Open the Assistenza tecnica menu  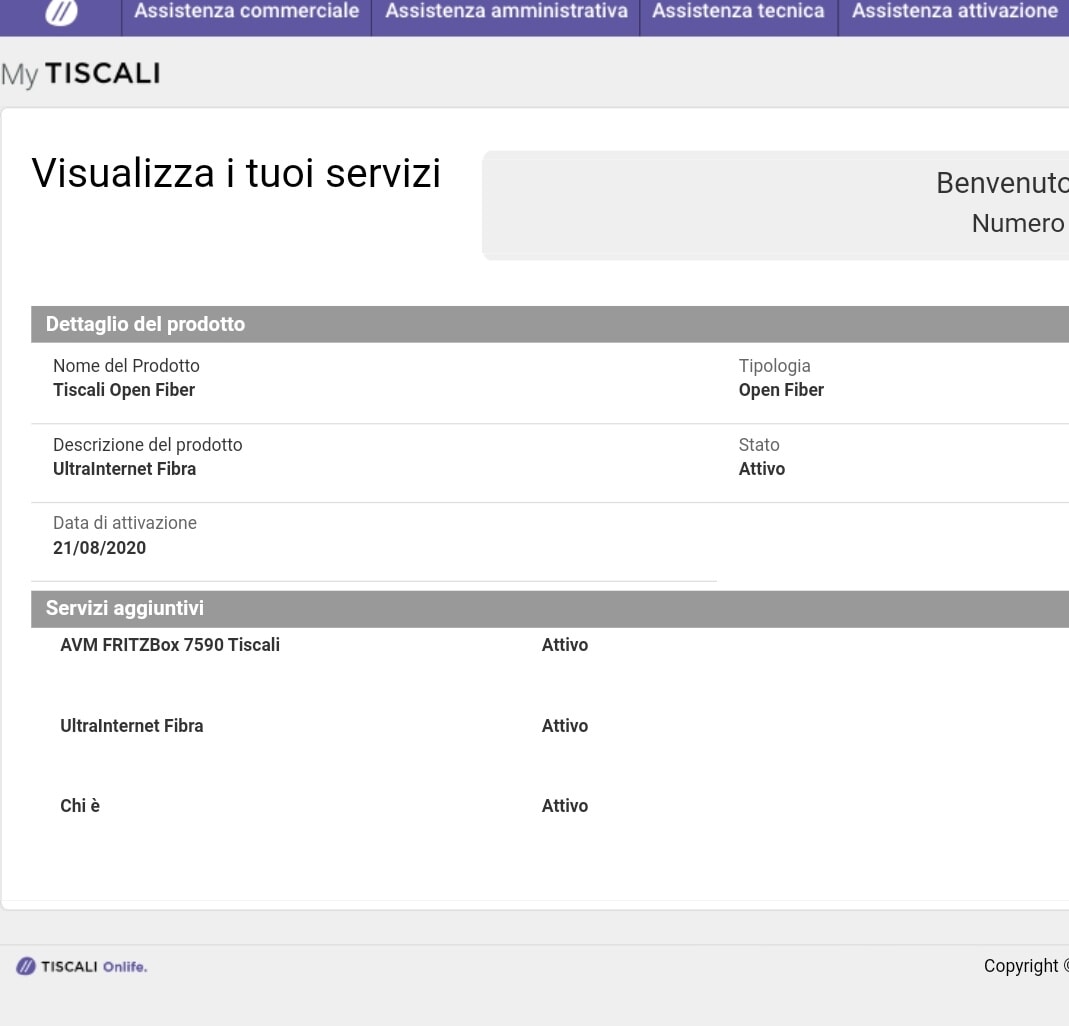tap(738, 11)
